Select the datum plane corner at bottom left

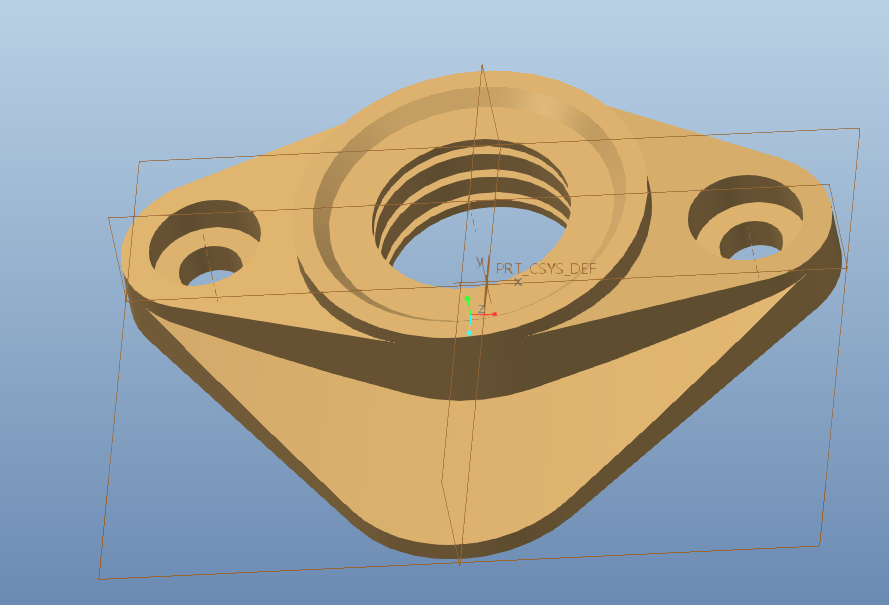coord(100,578)
